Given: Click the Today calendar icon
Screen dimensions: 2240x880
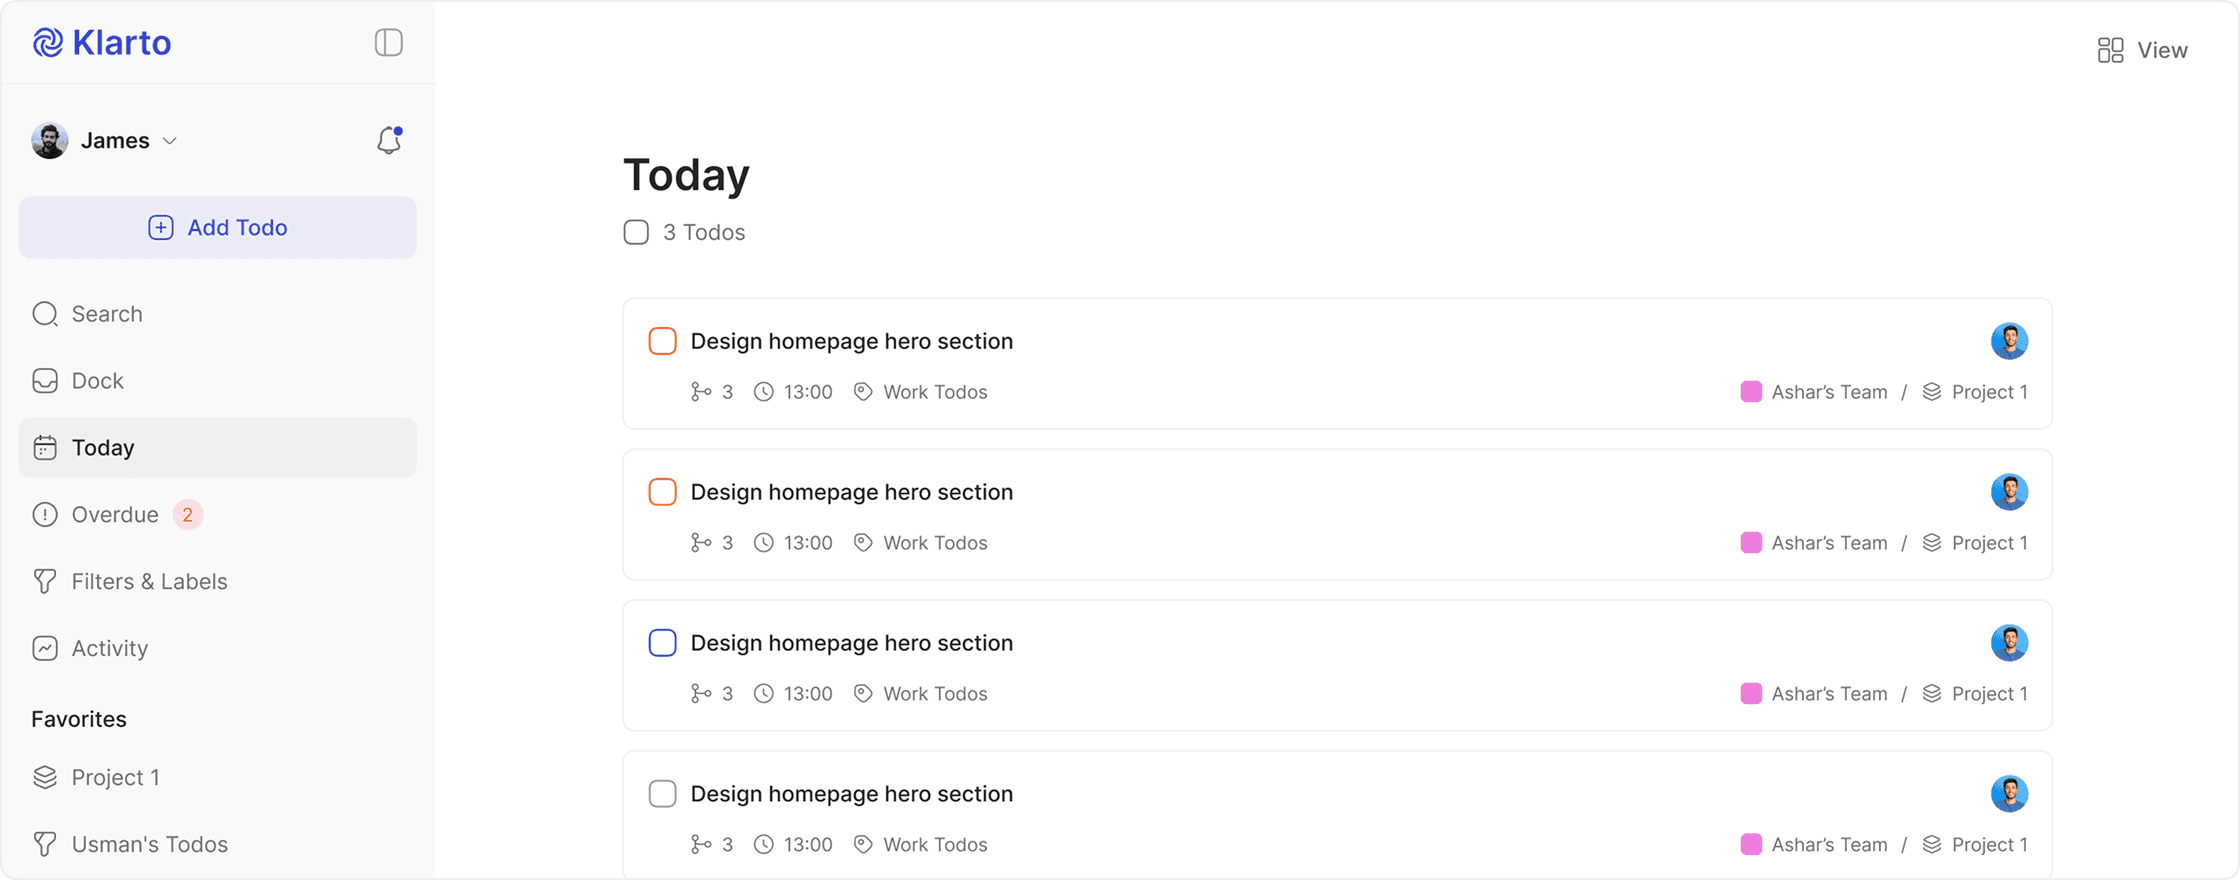Looking at the screenshot, I should pos(45,447).
